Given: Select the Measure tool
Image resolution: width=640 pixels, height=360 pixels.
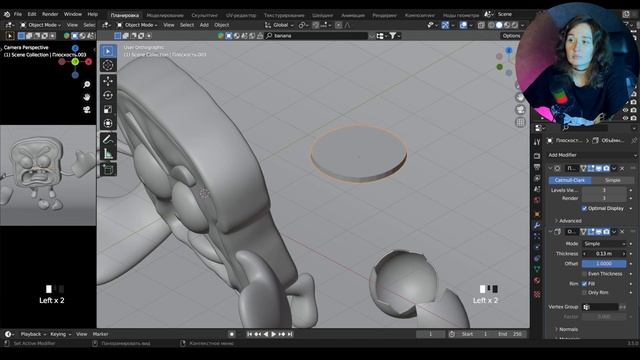Looking at the screenshot, I should (108, 153).
